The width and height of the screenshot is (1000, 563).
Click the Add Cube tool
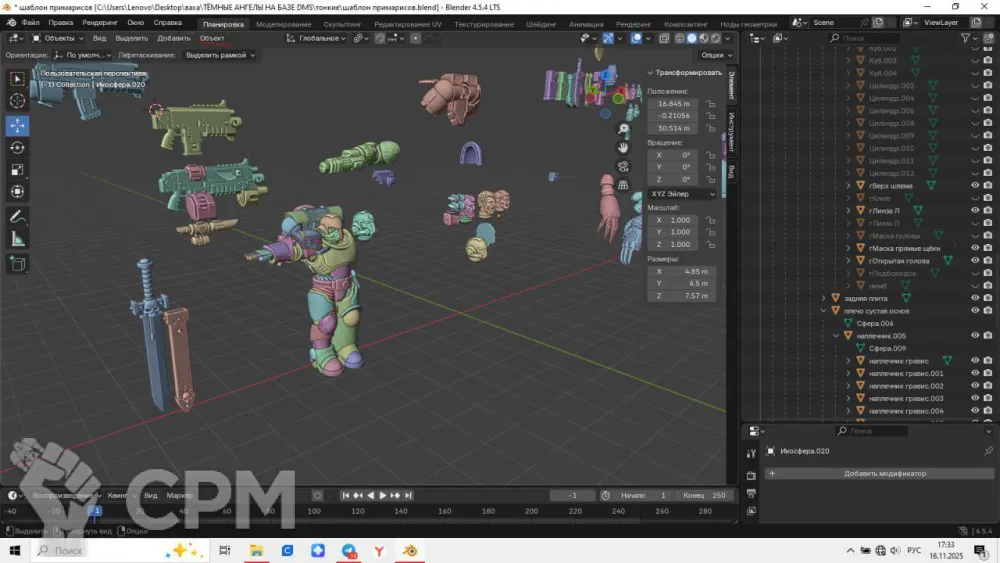[x=18, y=264]
